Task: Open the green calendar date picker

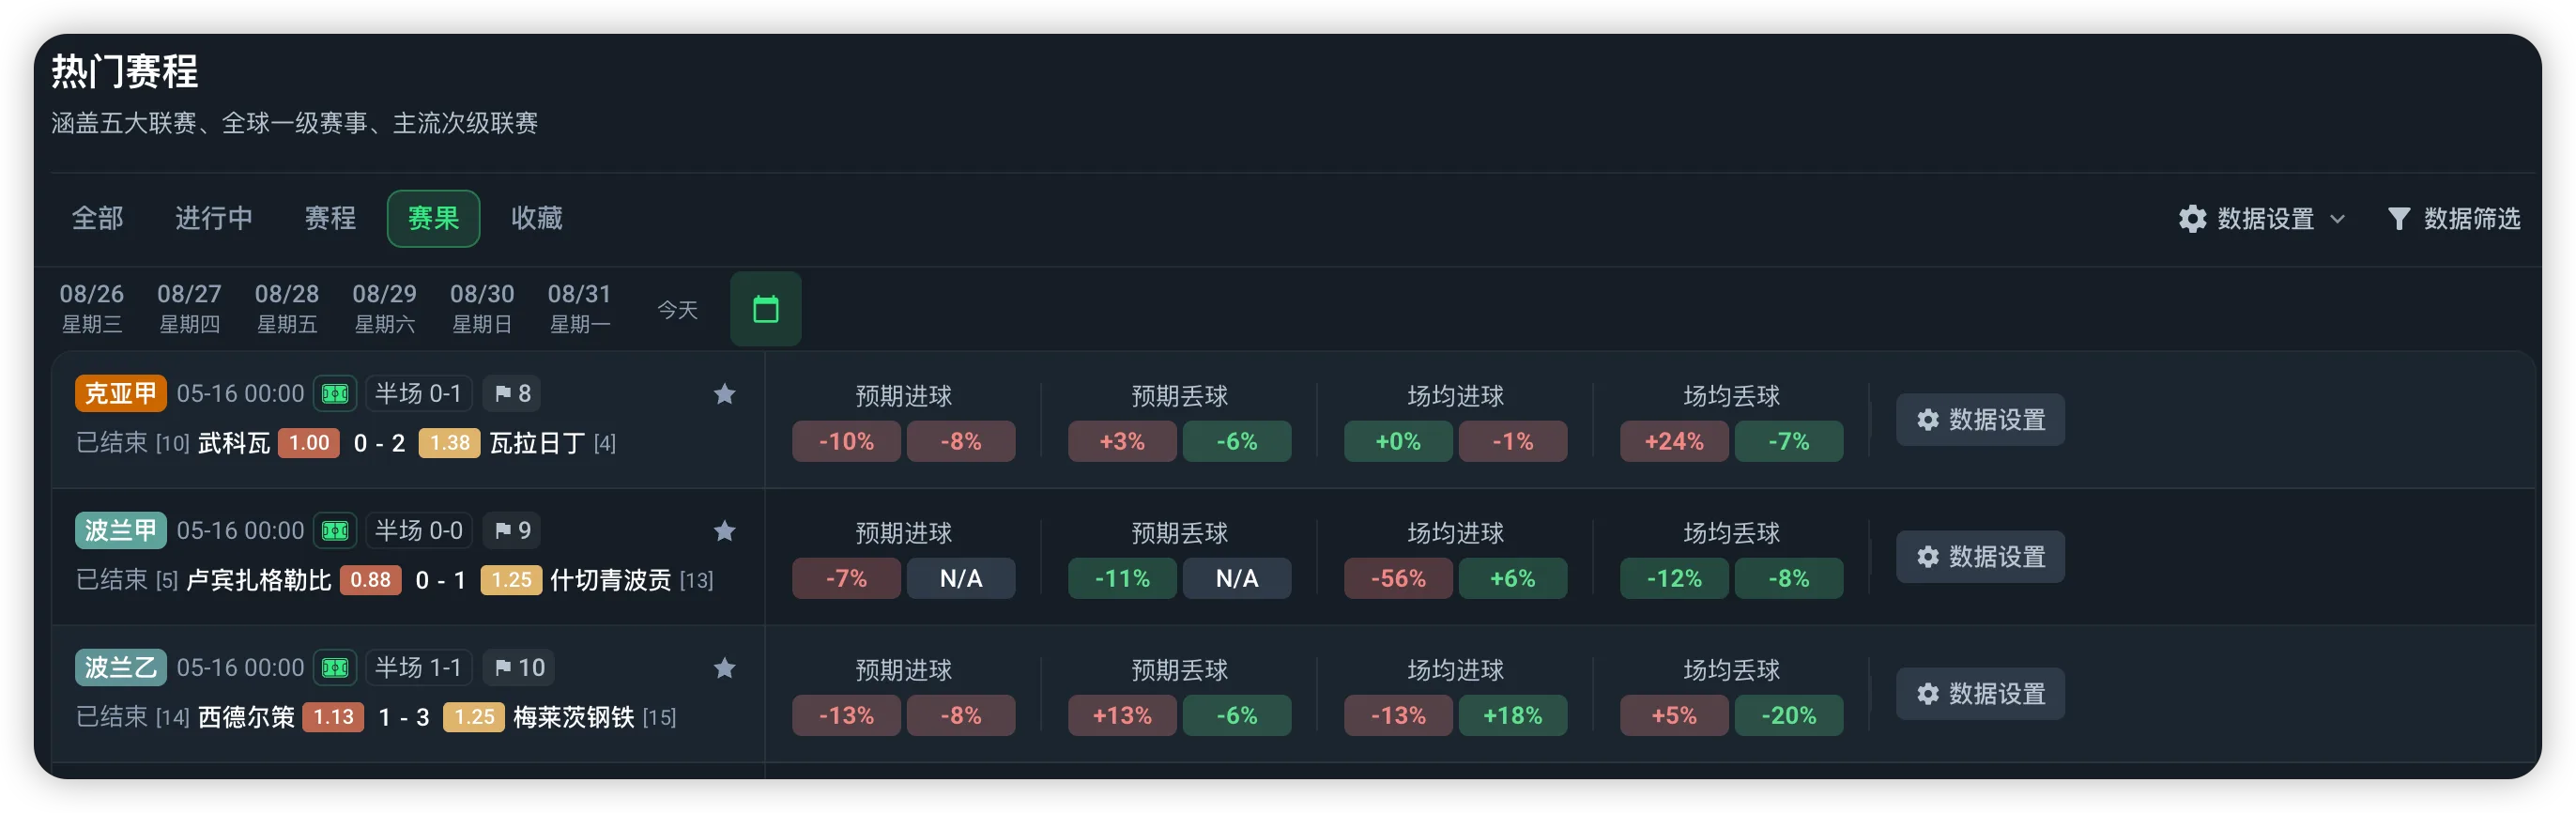Action: 765,309
